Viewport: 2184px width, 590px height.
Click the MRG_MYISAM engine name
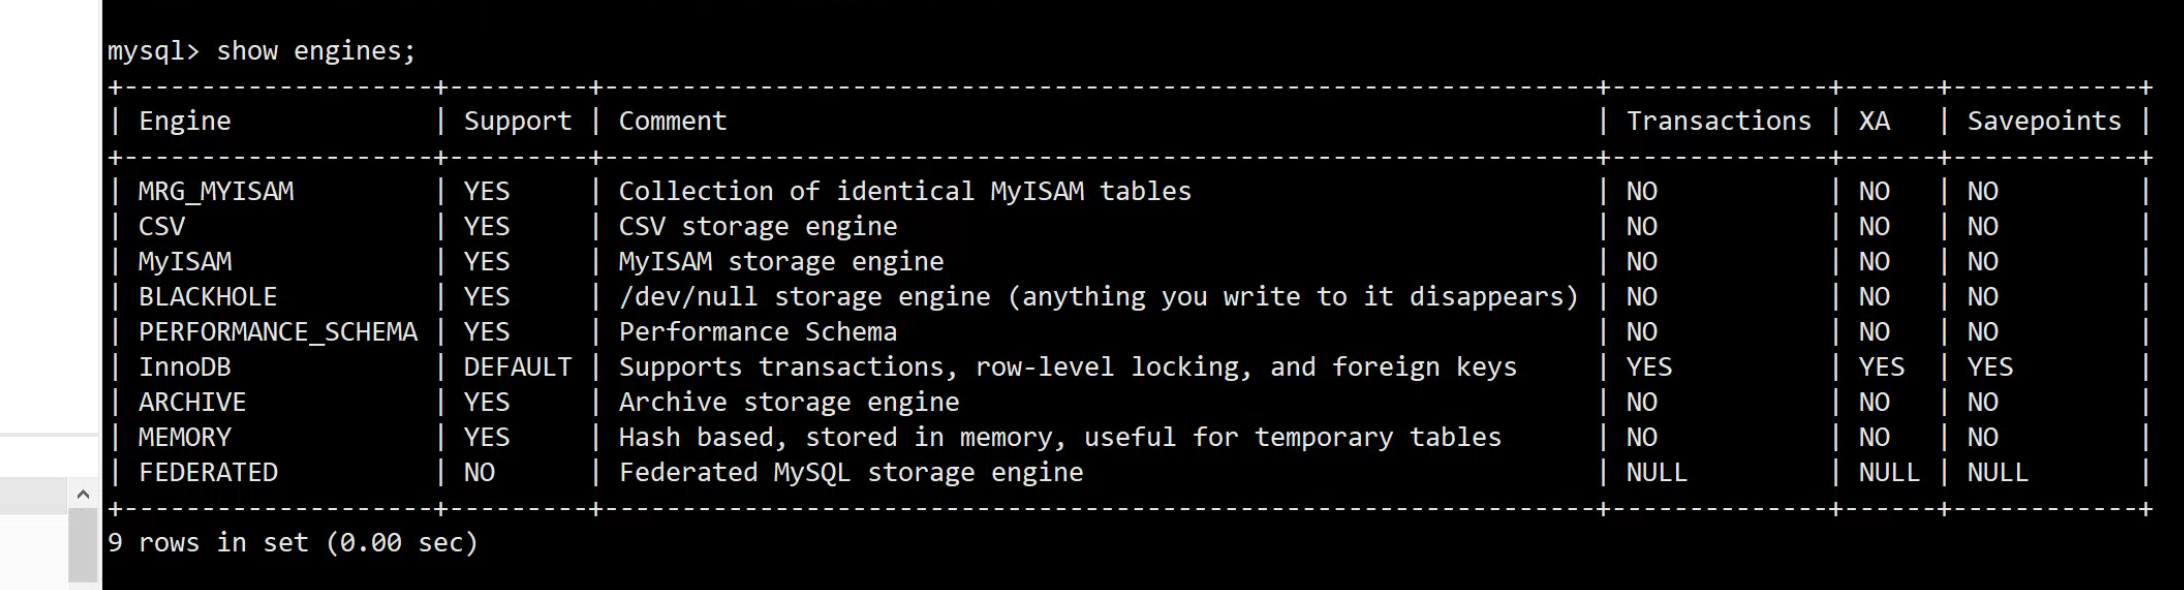[x=216, y=191]
